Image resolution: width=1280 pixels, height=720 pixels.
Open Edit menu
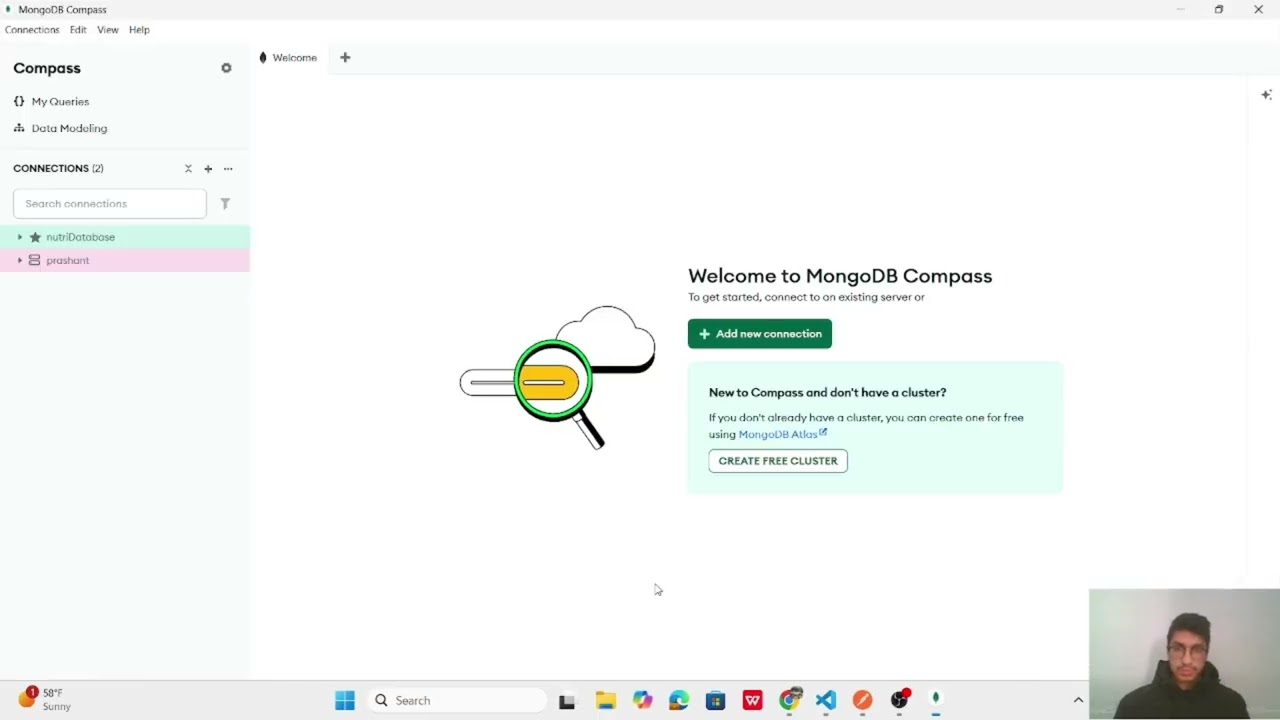pos(78,30)
